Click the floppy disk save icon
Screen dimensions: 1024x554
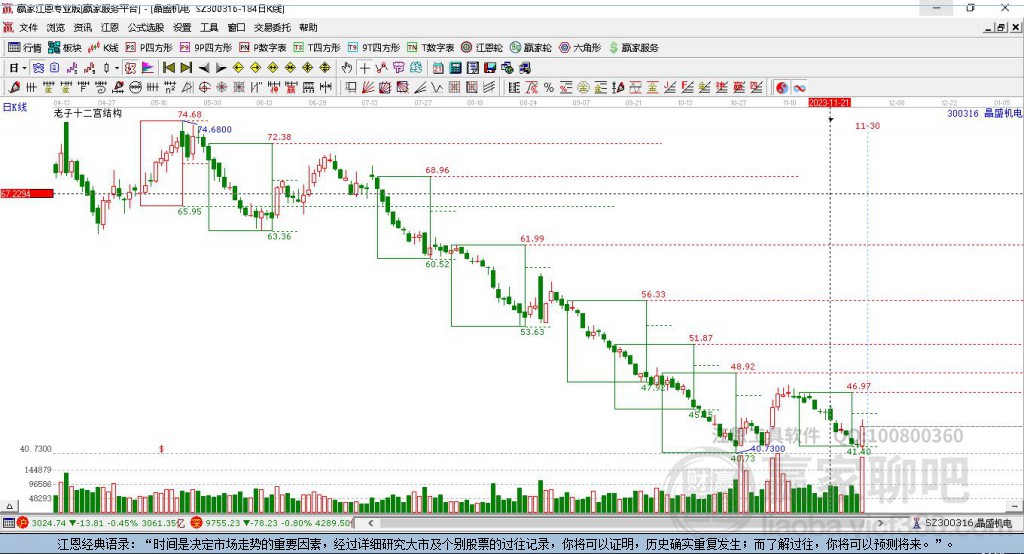(x=490, y=68)
